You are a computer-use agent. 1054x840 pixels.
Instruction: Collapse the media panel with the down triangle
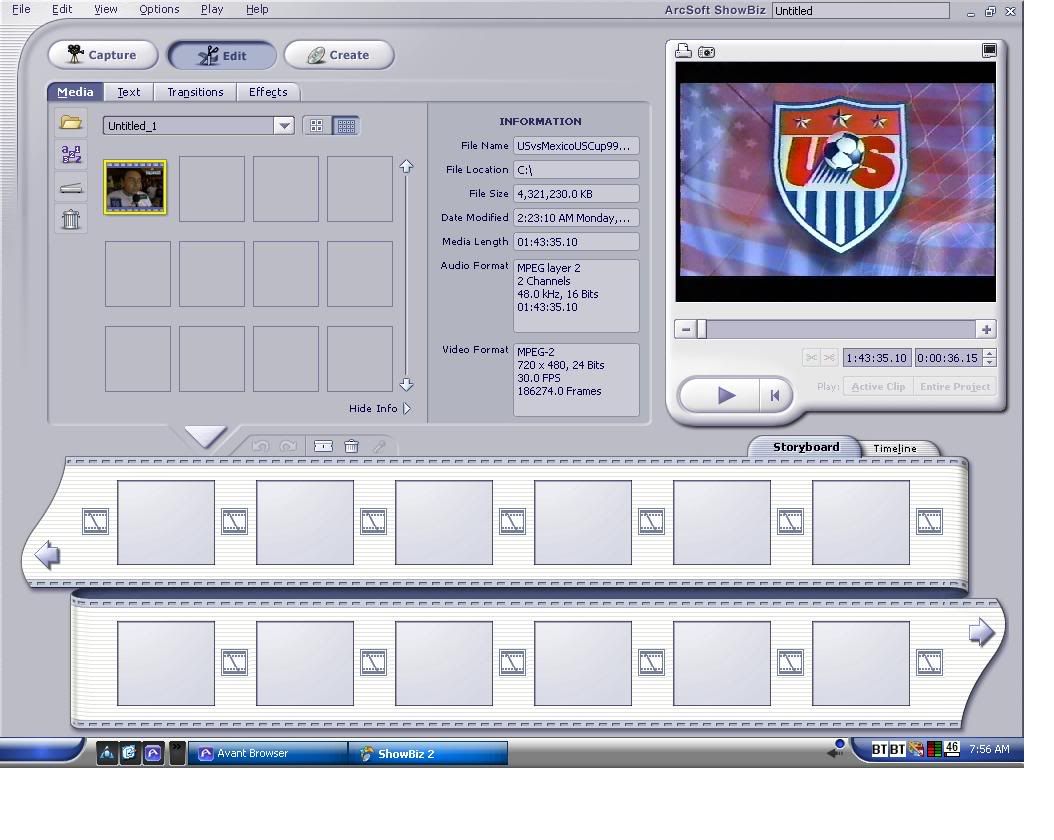click(x=206, y=437)
